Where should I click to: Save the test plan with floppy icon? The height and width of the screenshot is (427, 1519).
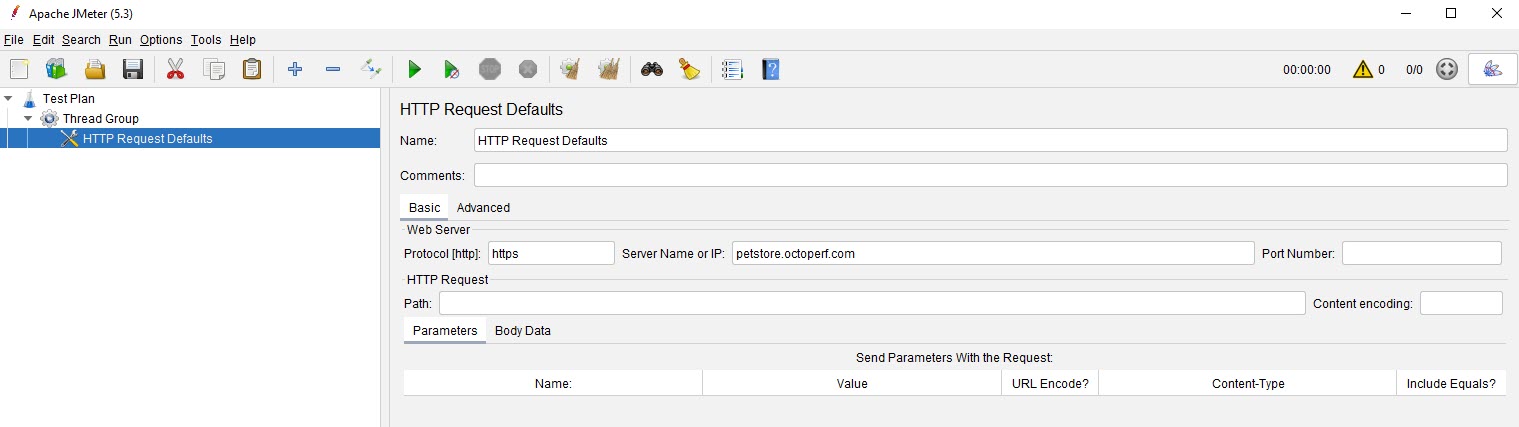click(133, 69)
